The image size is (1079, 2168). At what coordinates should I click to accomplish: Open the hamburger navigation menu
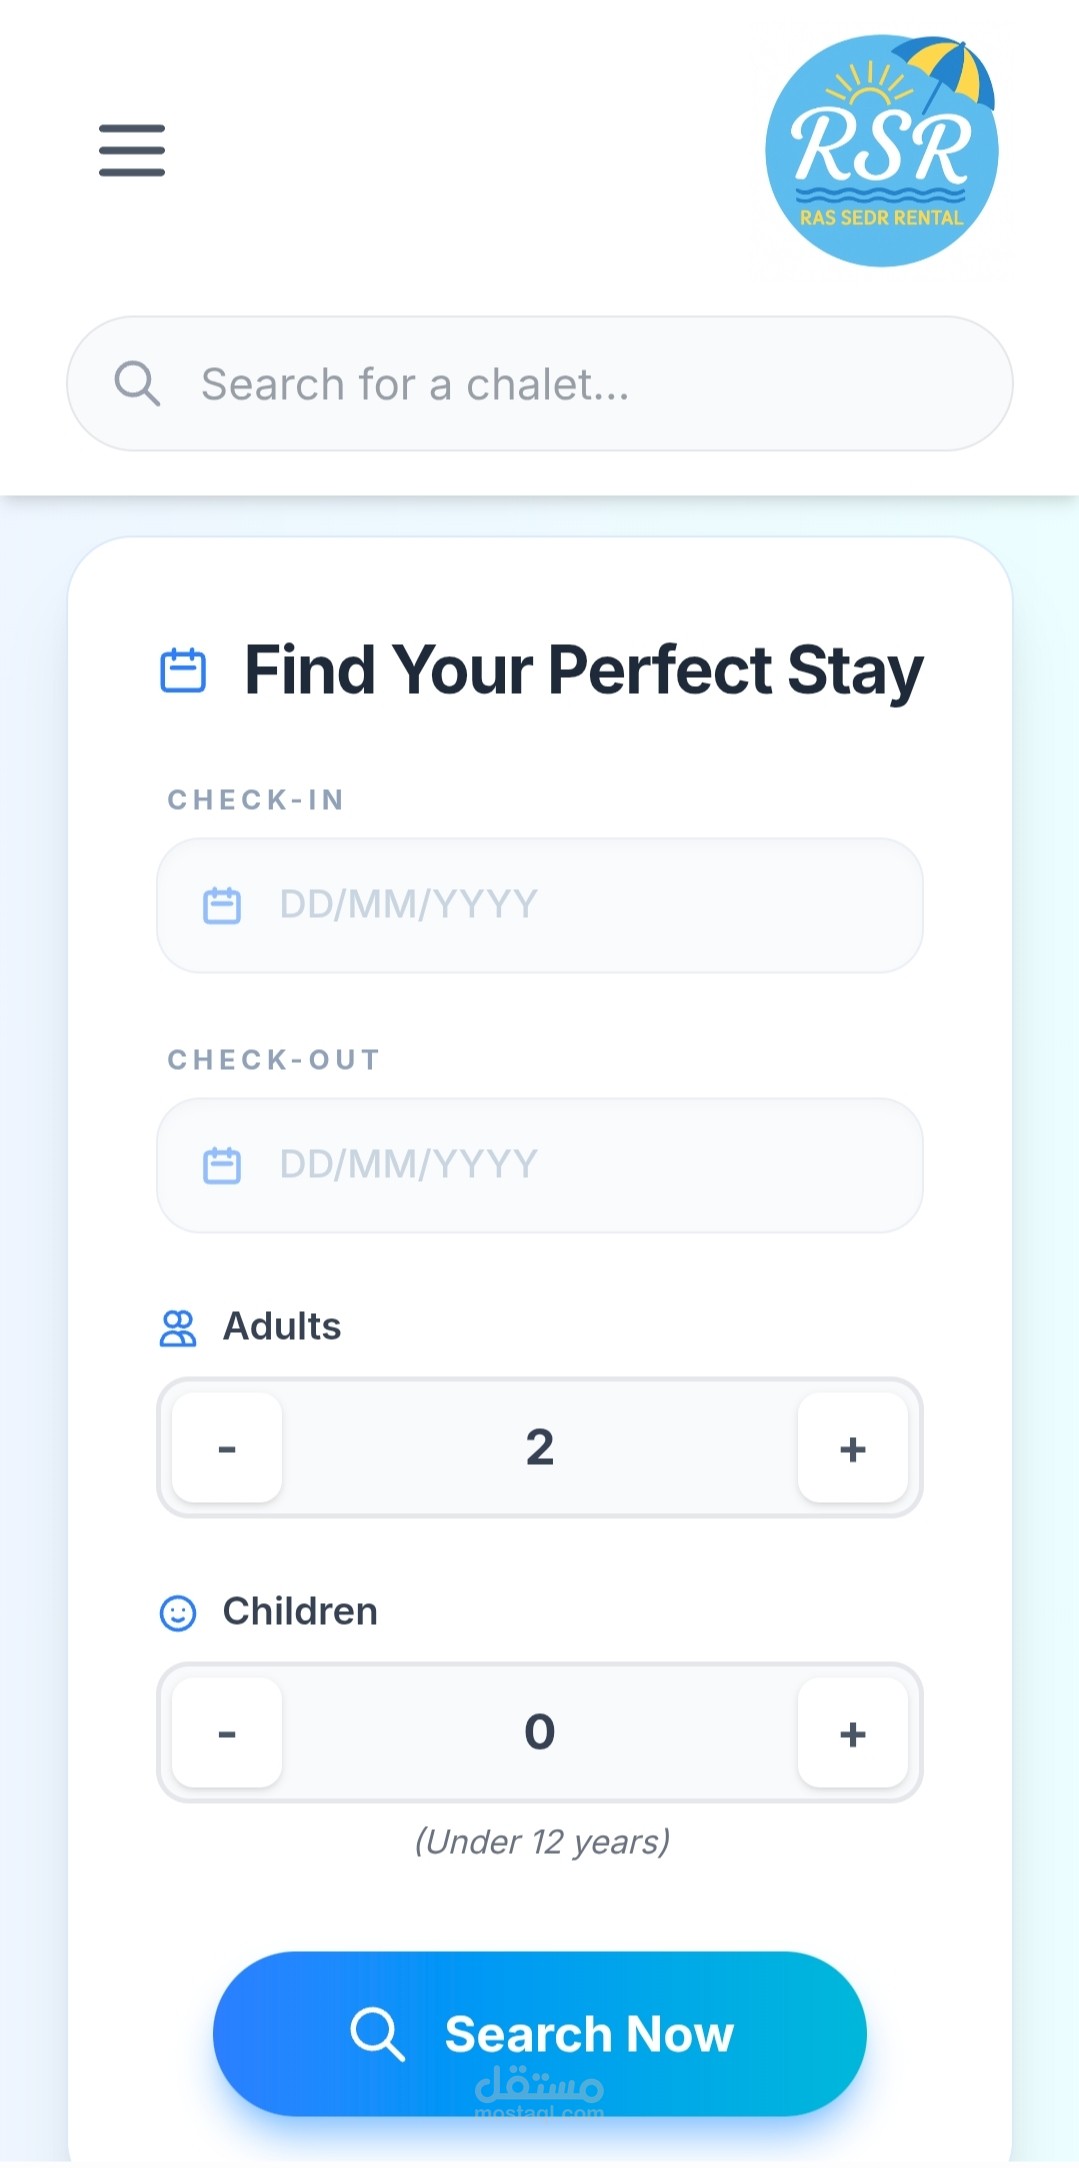coord(132,150)
